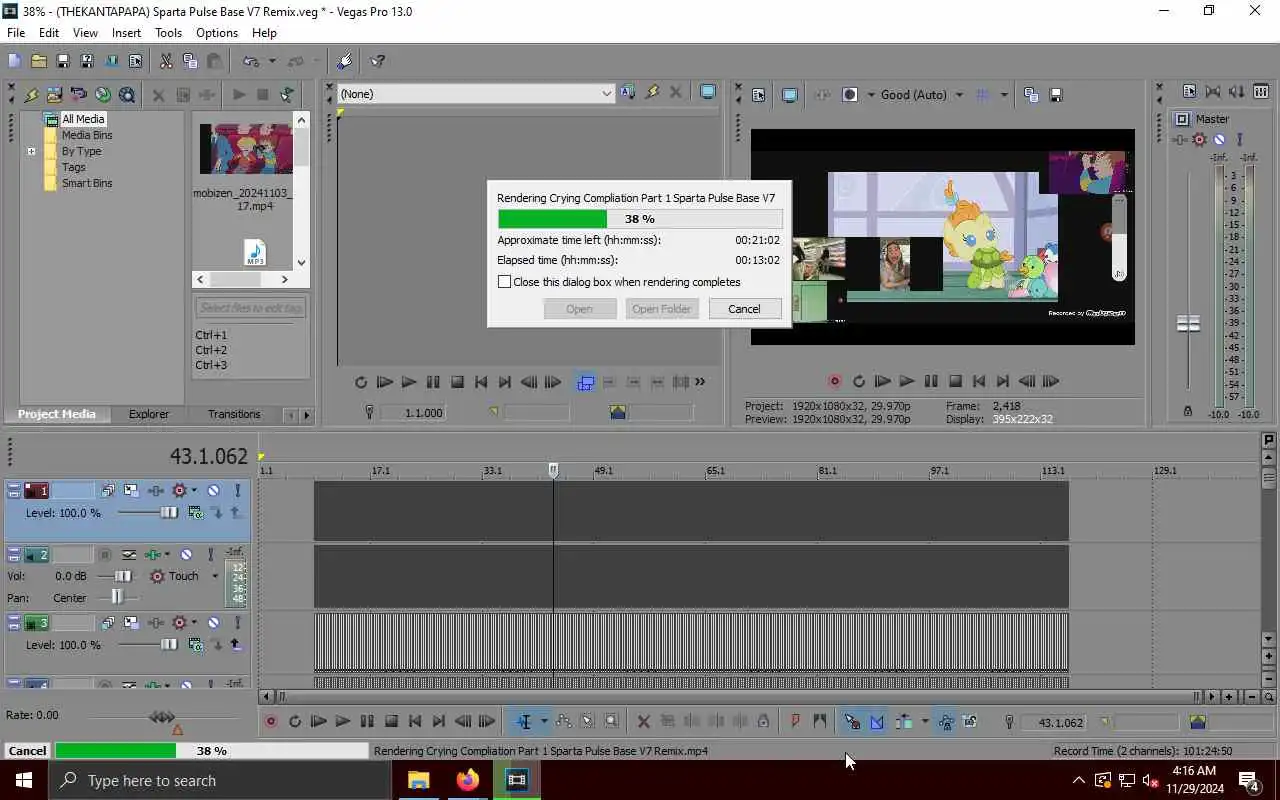The image size is (1280, 800).
Task: Toggle Auto Ripple in timeline toolbar
Action: click(x=903, y=721)
